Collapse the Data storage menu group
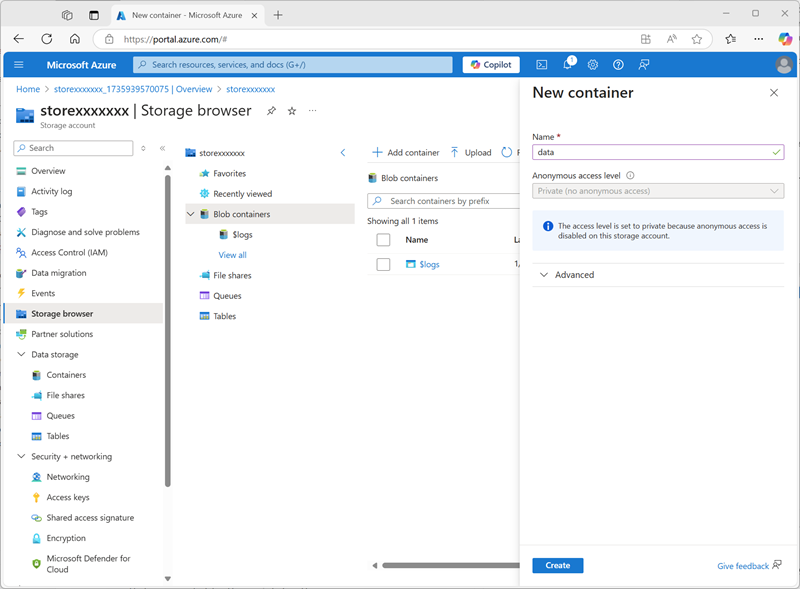The height and width of the screenshot is (589, 800). click(x=21, y=354)
